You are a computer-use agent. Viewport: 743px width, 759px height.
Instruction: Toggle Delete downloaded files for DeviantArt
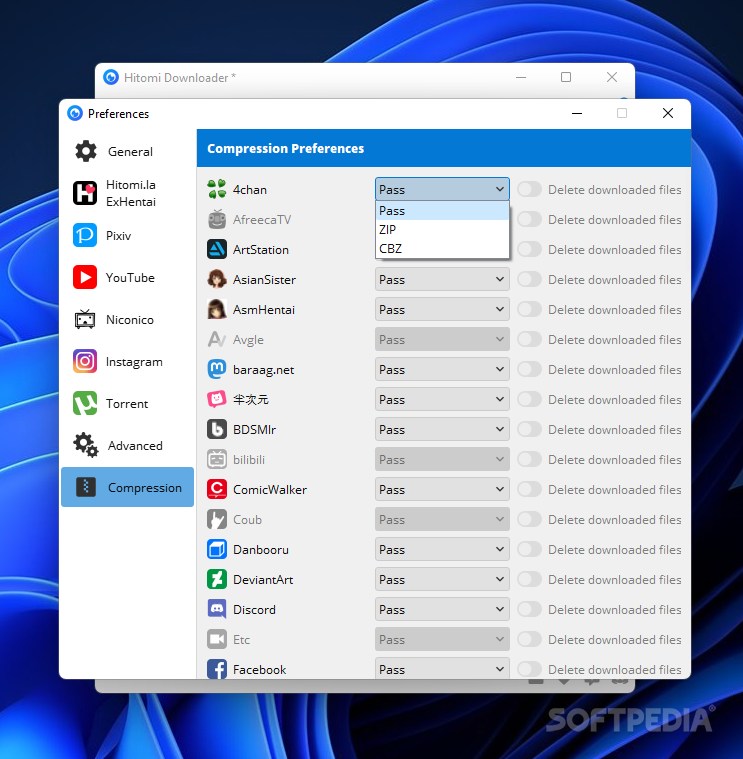point(529,579)
